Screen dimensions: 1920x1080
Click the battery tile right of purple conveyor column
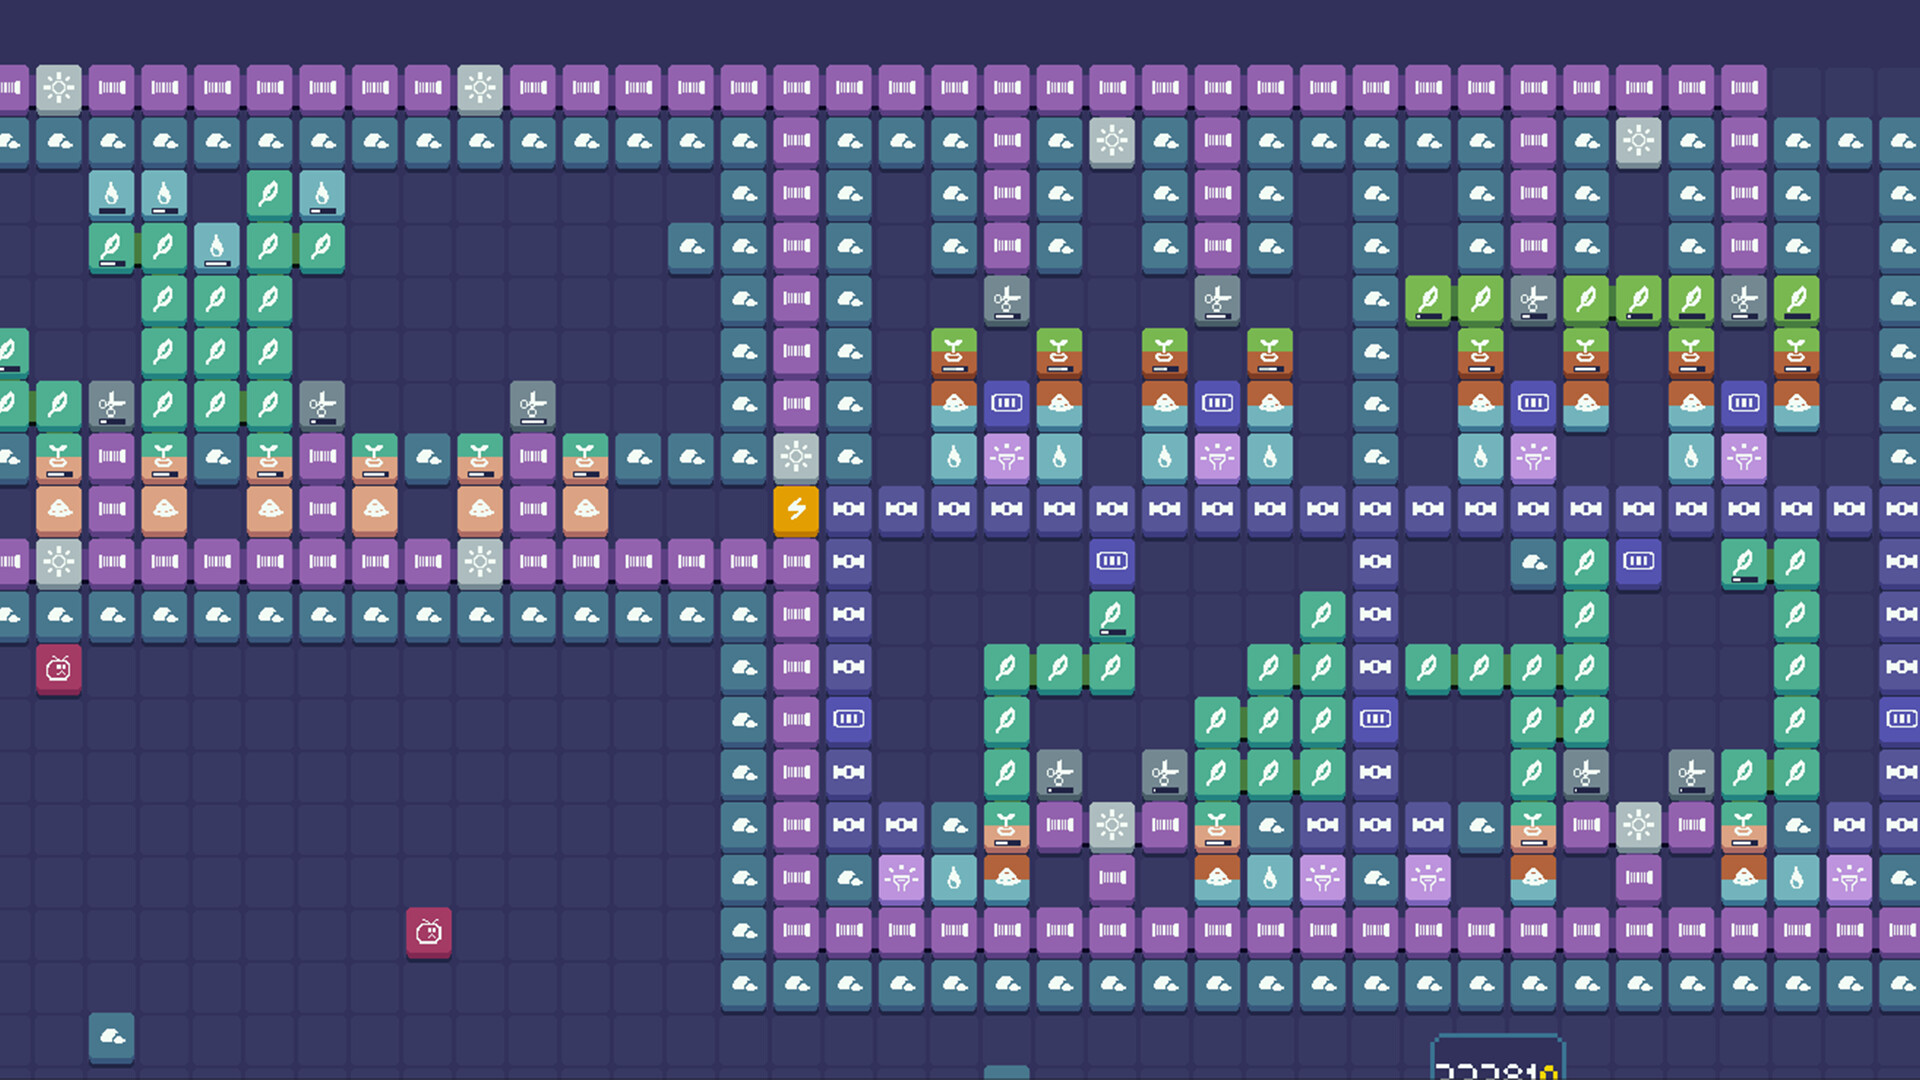[849, 719]
